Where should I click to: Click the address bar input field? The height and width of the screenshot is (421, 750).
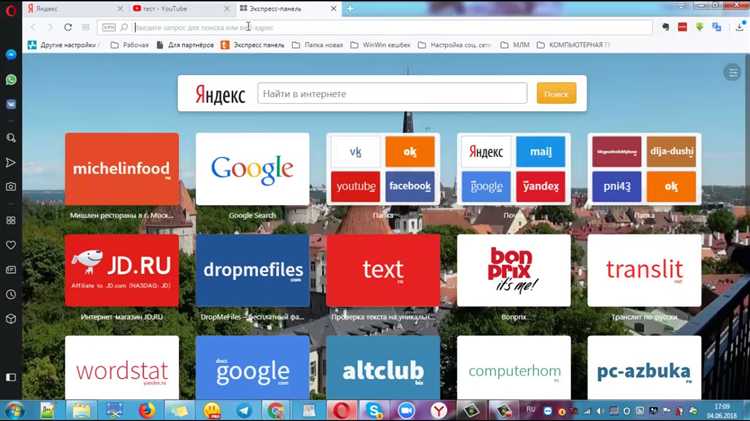(x=392, y=27)
